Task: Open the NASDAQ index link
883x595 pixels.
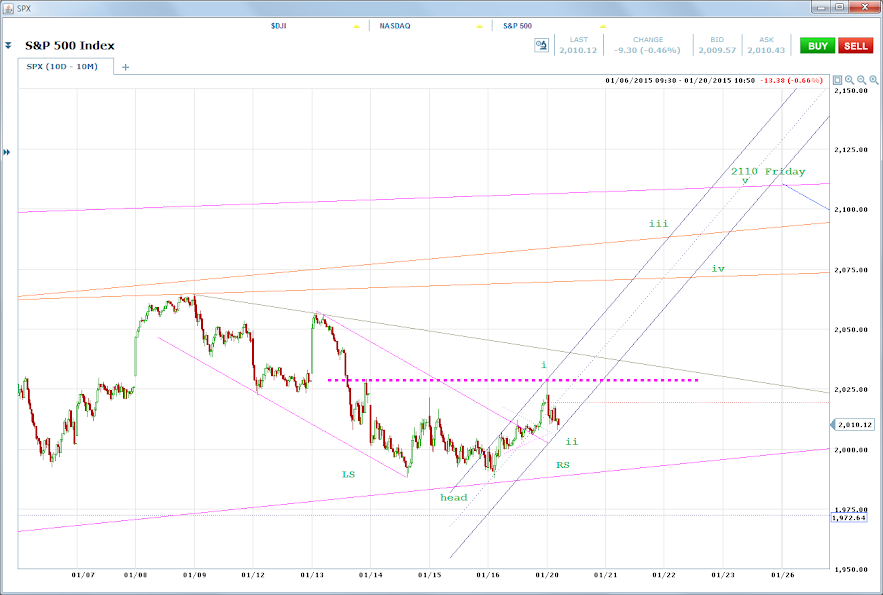Action: click(x=395, y=26)
